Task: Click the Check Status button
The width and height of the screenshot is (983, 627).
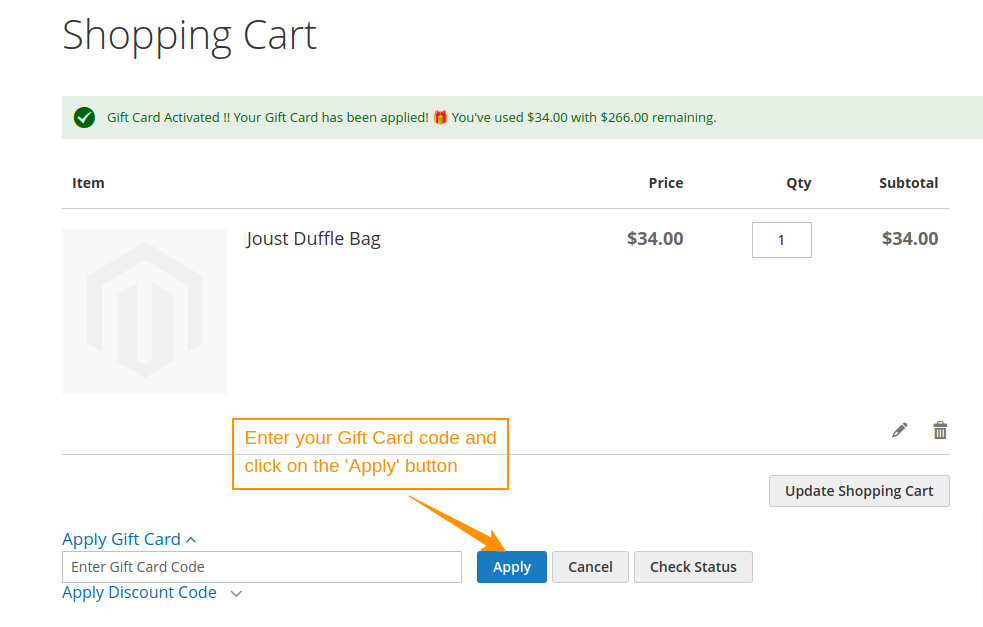Action: (693, 567)
